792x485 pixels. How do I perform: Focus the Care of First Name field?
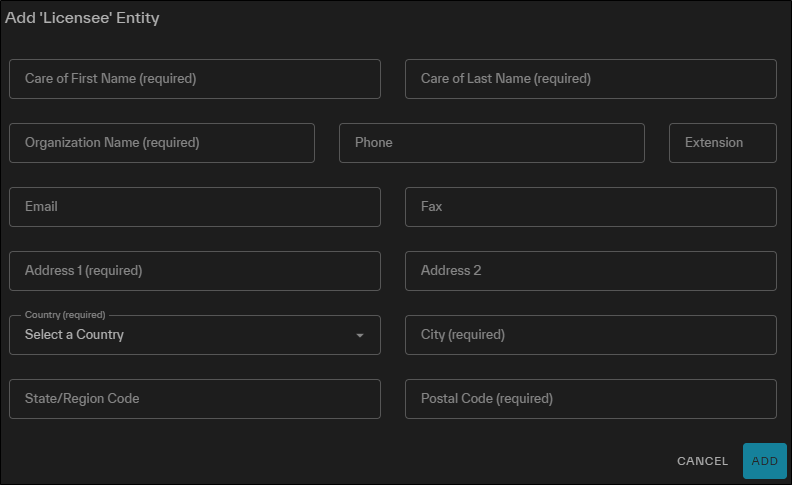[x=194, y=79]
